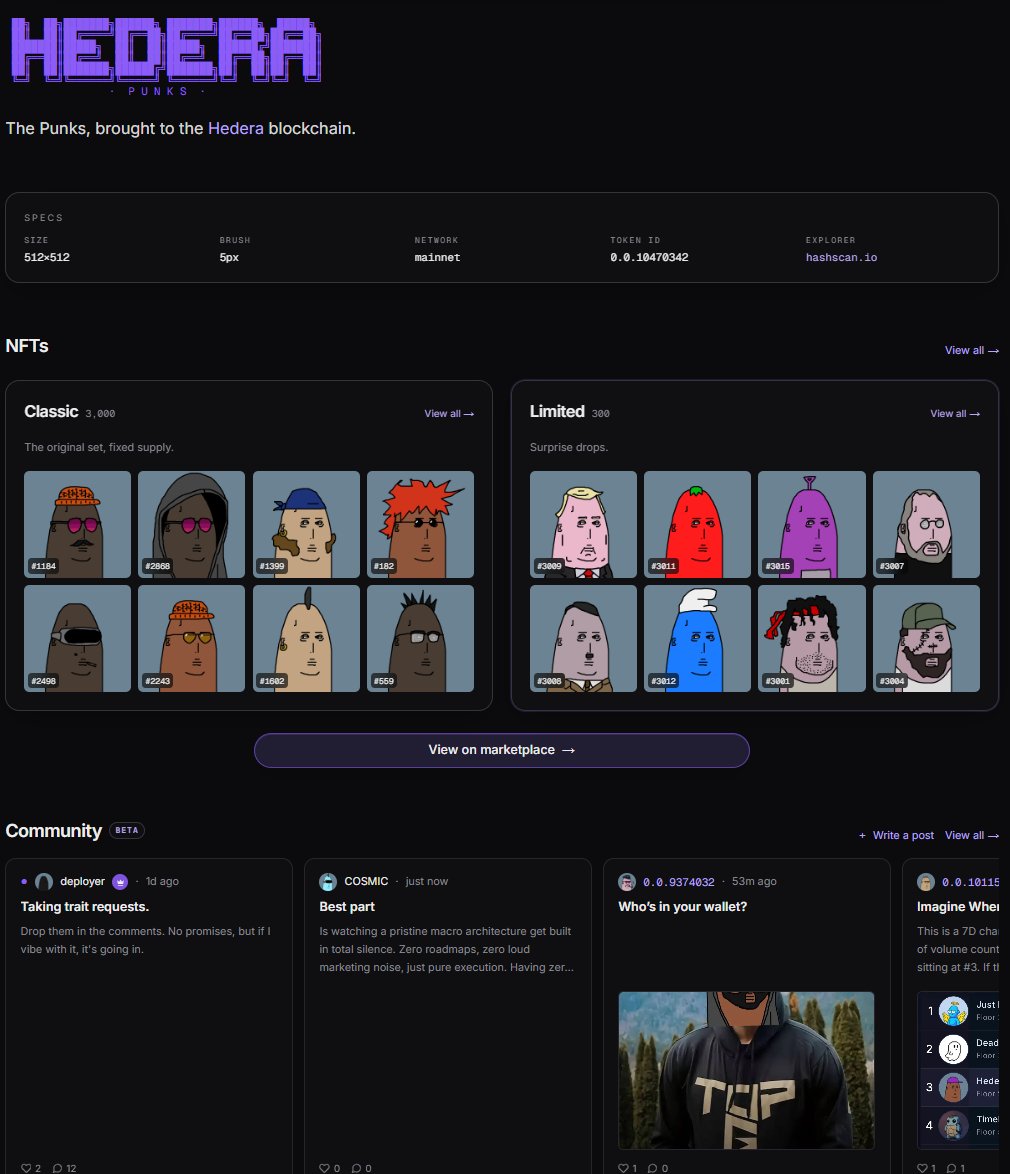The height and width of the screenshot is (1174, 1010).
Task: Open the hashscan.io explorer link
Action: point(841,258)
